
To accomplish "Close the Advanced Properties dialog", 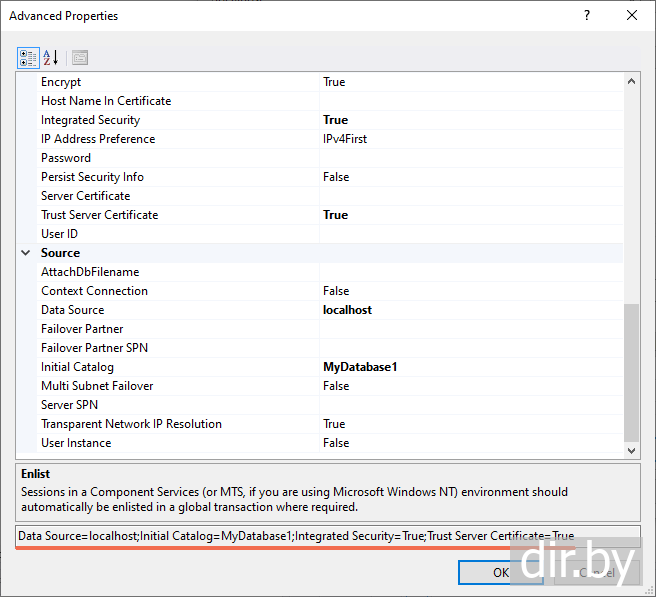I will click(x=631, y=16).
